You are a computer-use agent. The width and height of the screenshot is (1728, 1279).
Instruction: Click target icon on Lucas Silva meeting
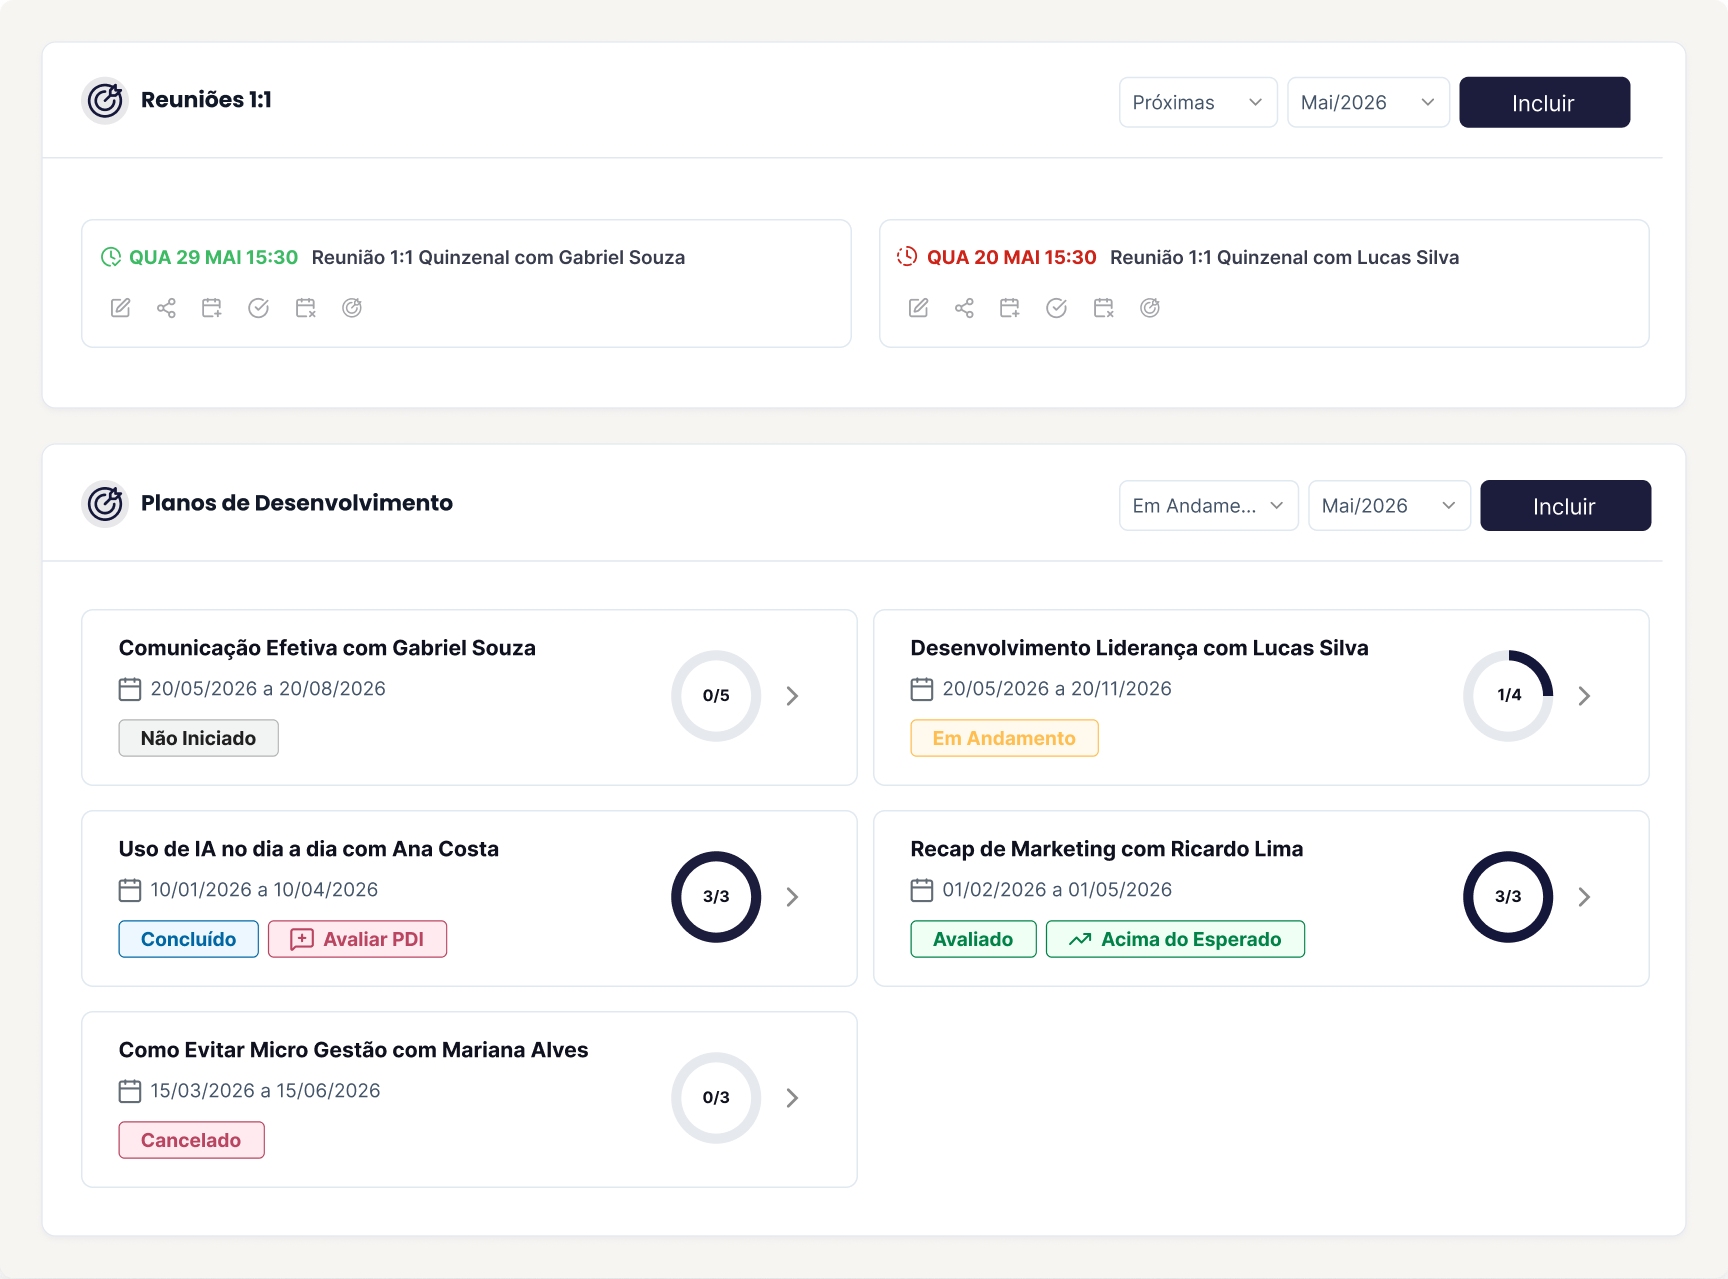point(1150,308)
